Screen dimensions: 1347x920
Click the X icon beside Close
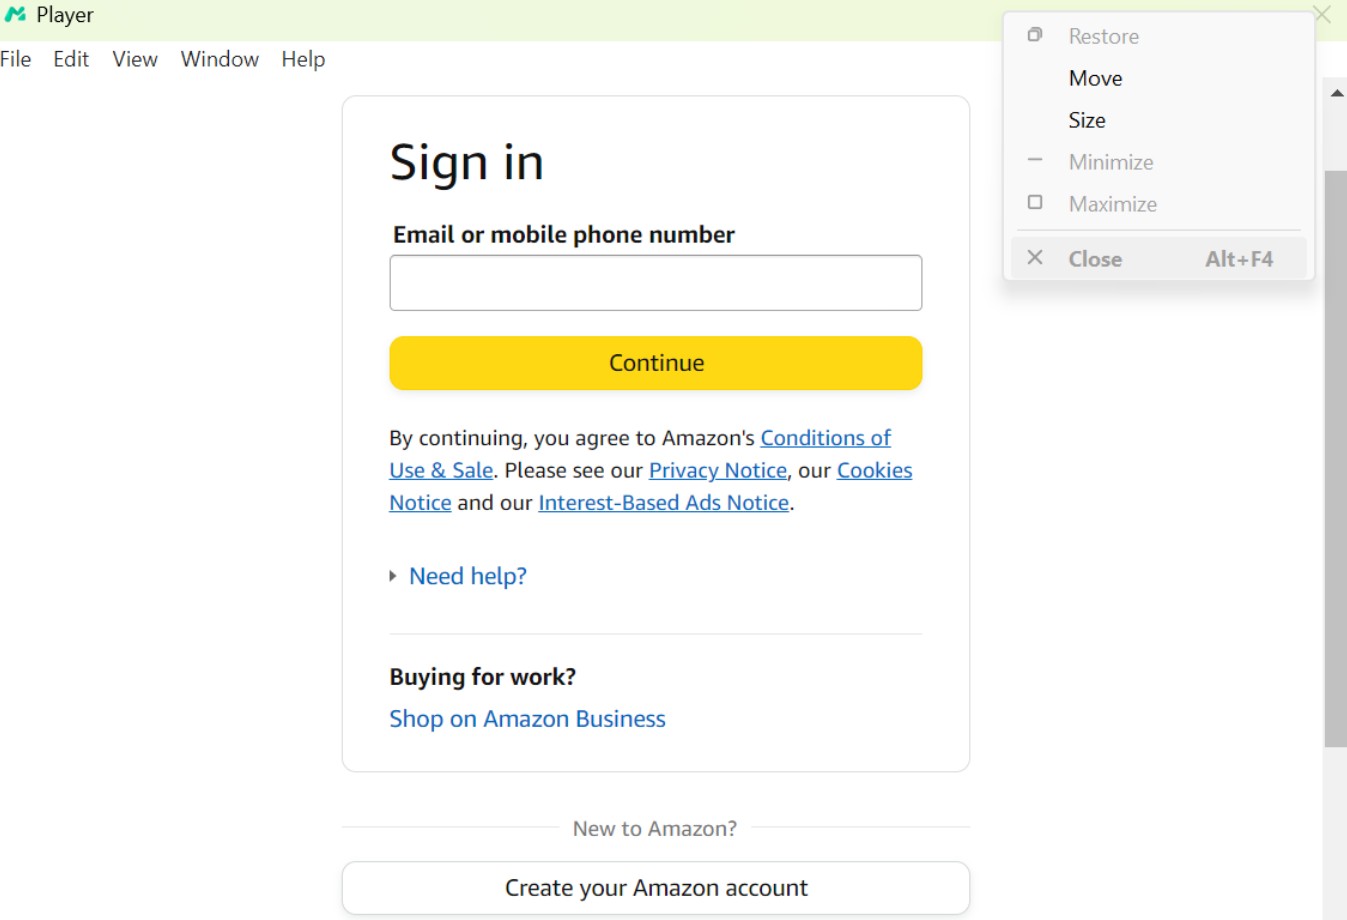pyautogui.click(x=1035, y=258)
